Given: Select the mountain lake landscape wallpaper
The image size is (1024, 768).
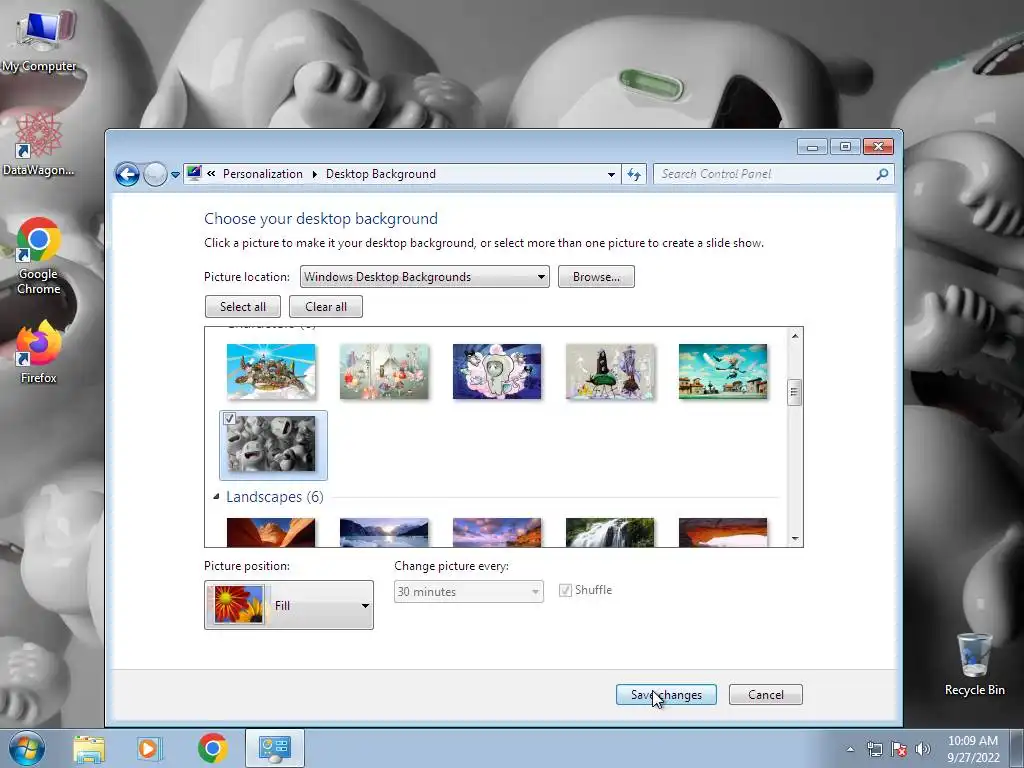Looking at the screenshot, I should (x=384, y=532).
